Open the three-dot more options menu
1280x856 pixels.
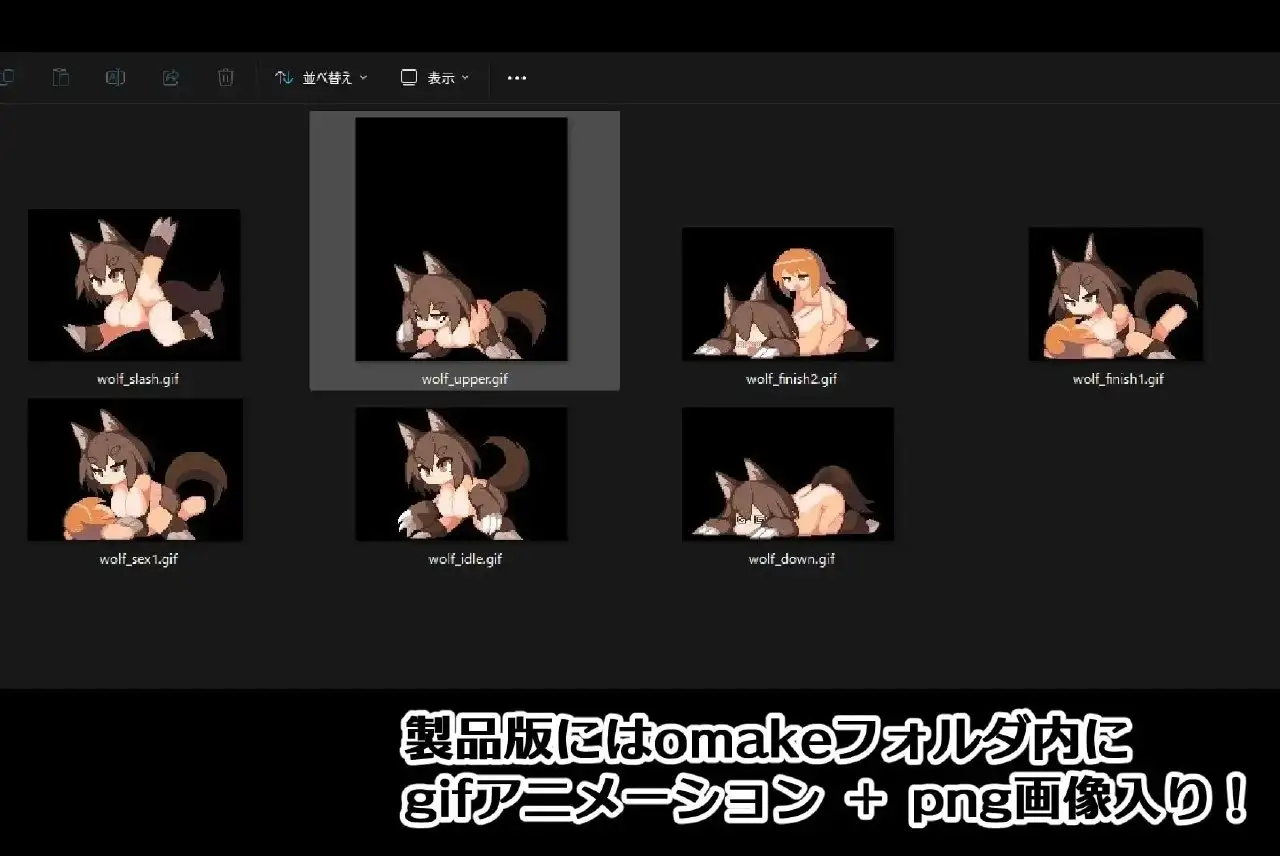tap(517, 77)
